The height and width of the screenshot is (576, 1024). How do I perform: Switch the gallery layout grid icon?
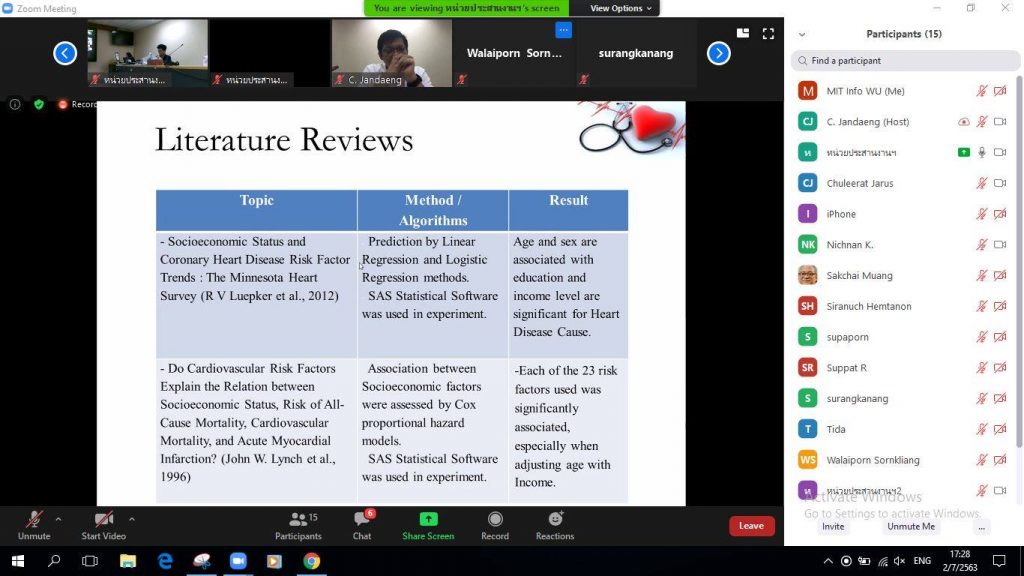pos(743,33)
